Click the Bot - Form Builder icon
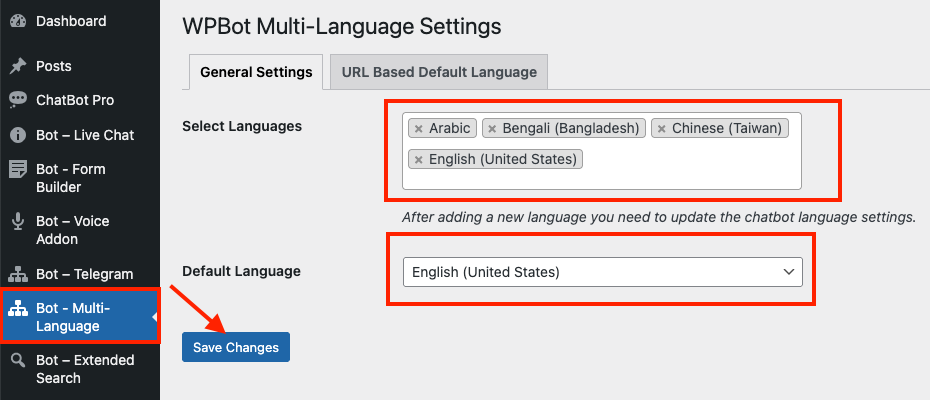930x400 pixels. [18, 170]
